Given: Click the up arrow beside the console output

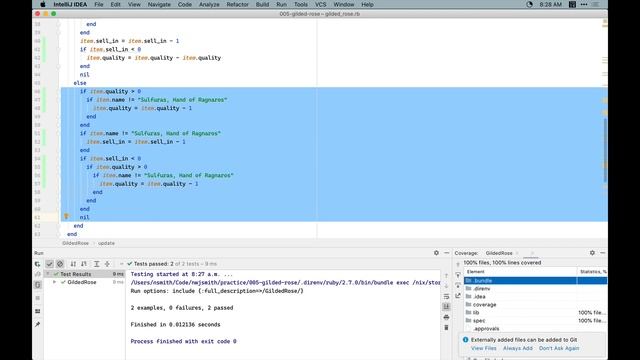Looking at the screenshot, I should (x=447, y=276).
